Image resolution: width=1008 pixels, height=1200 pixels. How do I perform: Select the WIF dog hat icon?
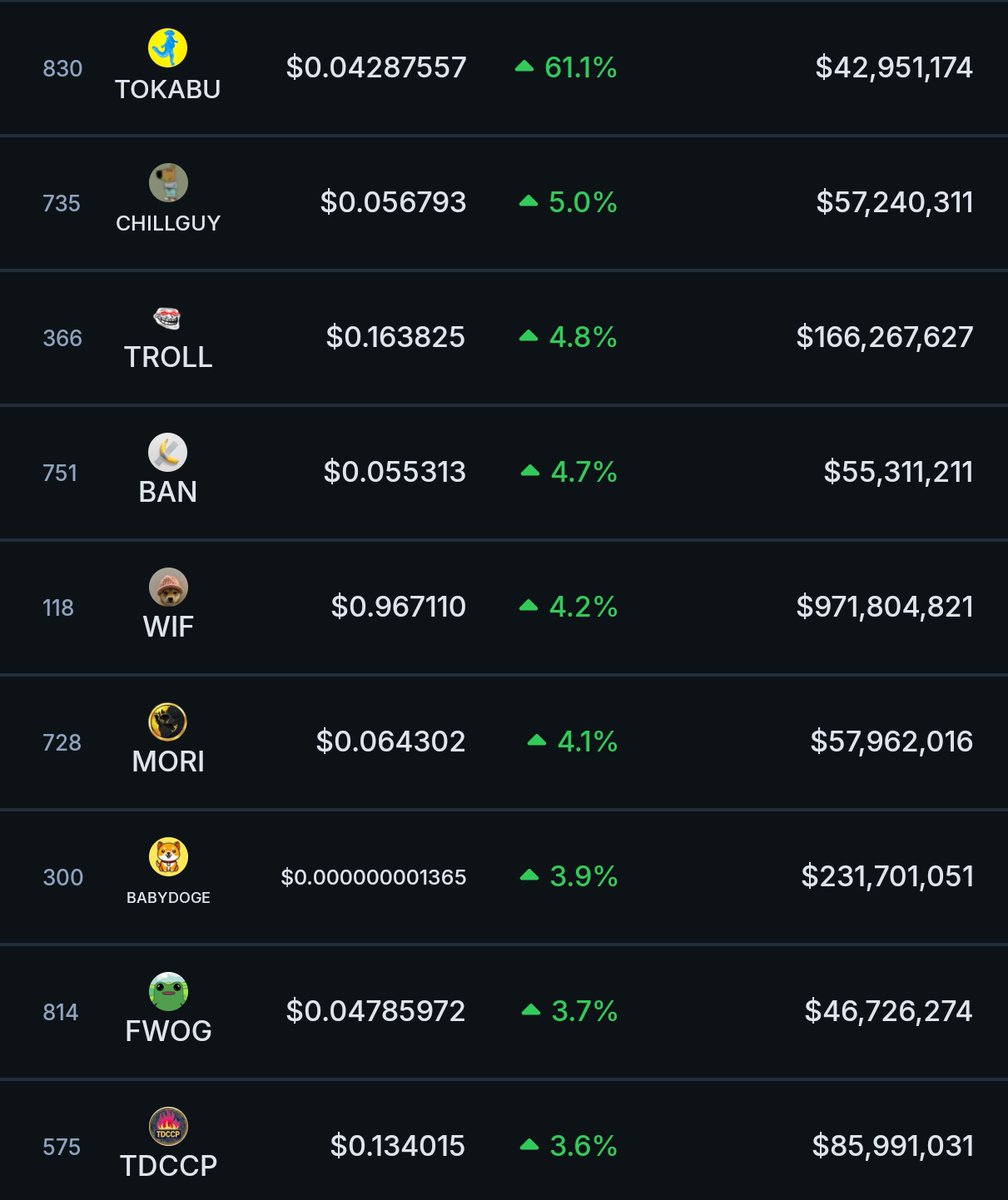pos(168,587)
